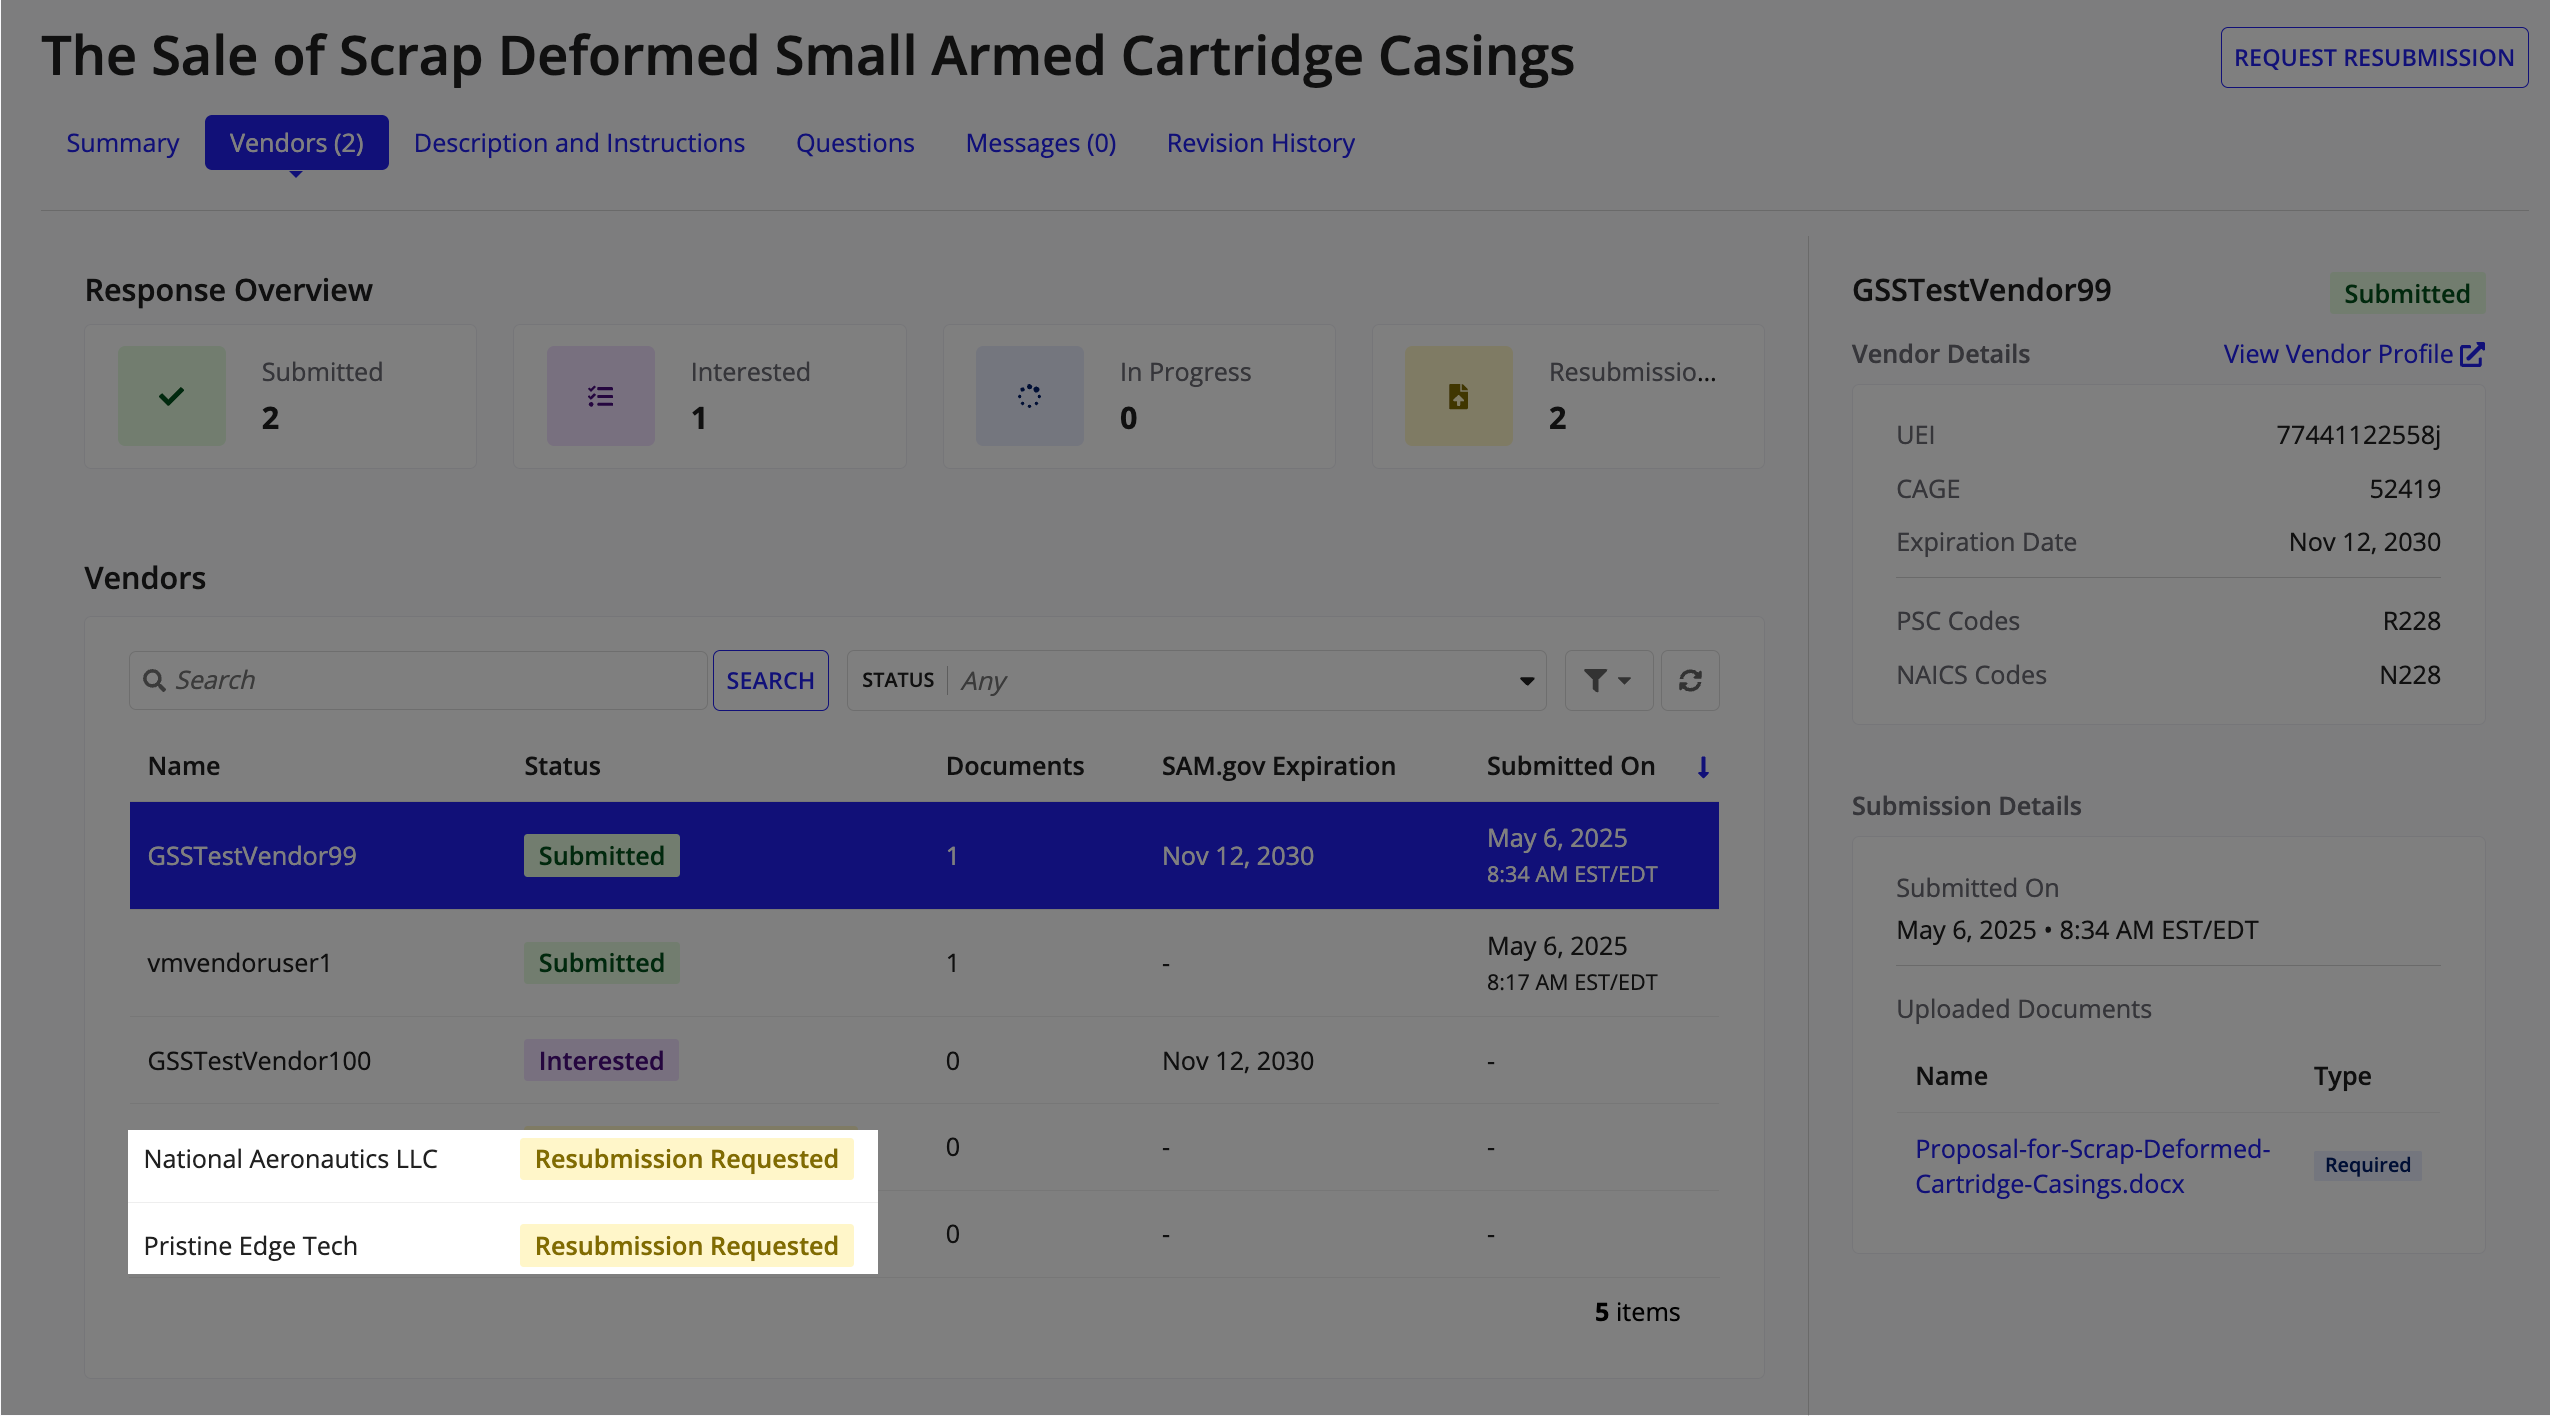Open the filter funnel dropdown
Image resolution: width=2550 pixels, height=1416 pixels.
click(1608, 680)
